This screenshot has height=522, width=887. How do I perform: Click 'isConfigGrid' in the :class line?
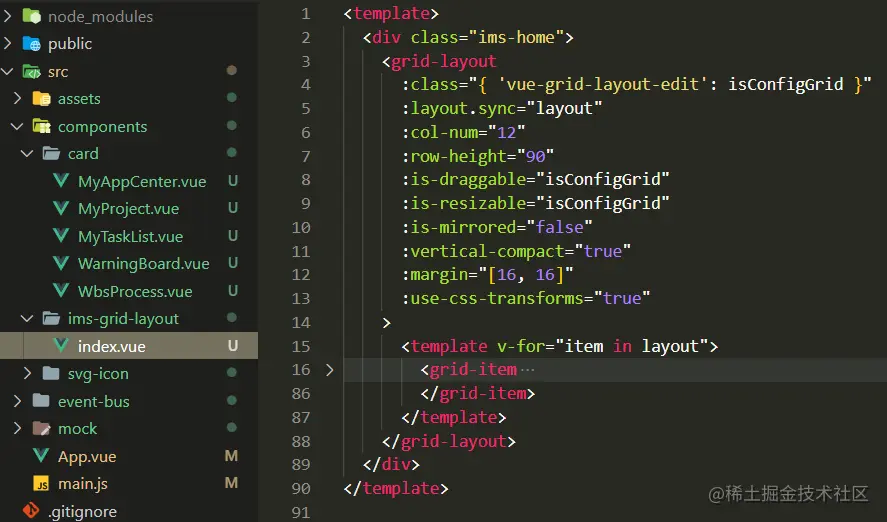tap(786, 85)
